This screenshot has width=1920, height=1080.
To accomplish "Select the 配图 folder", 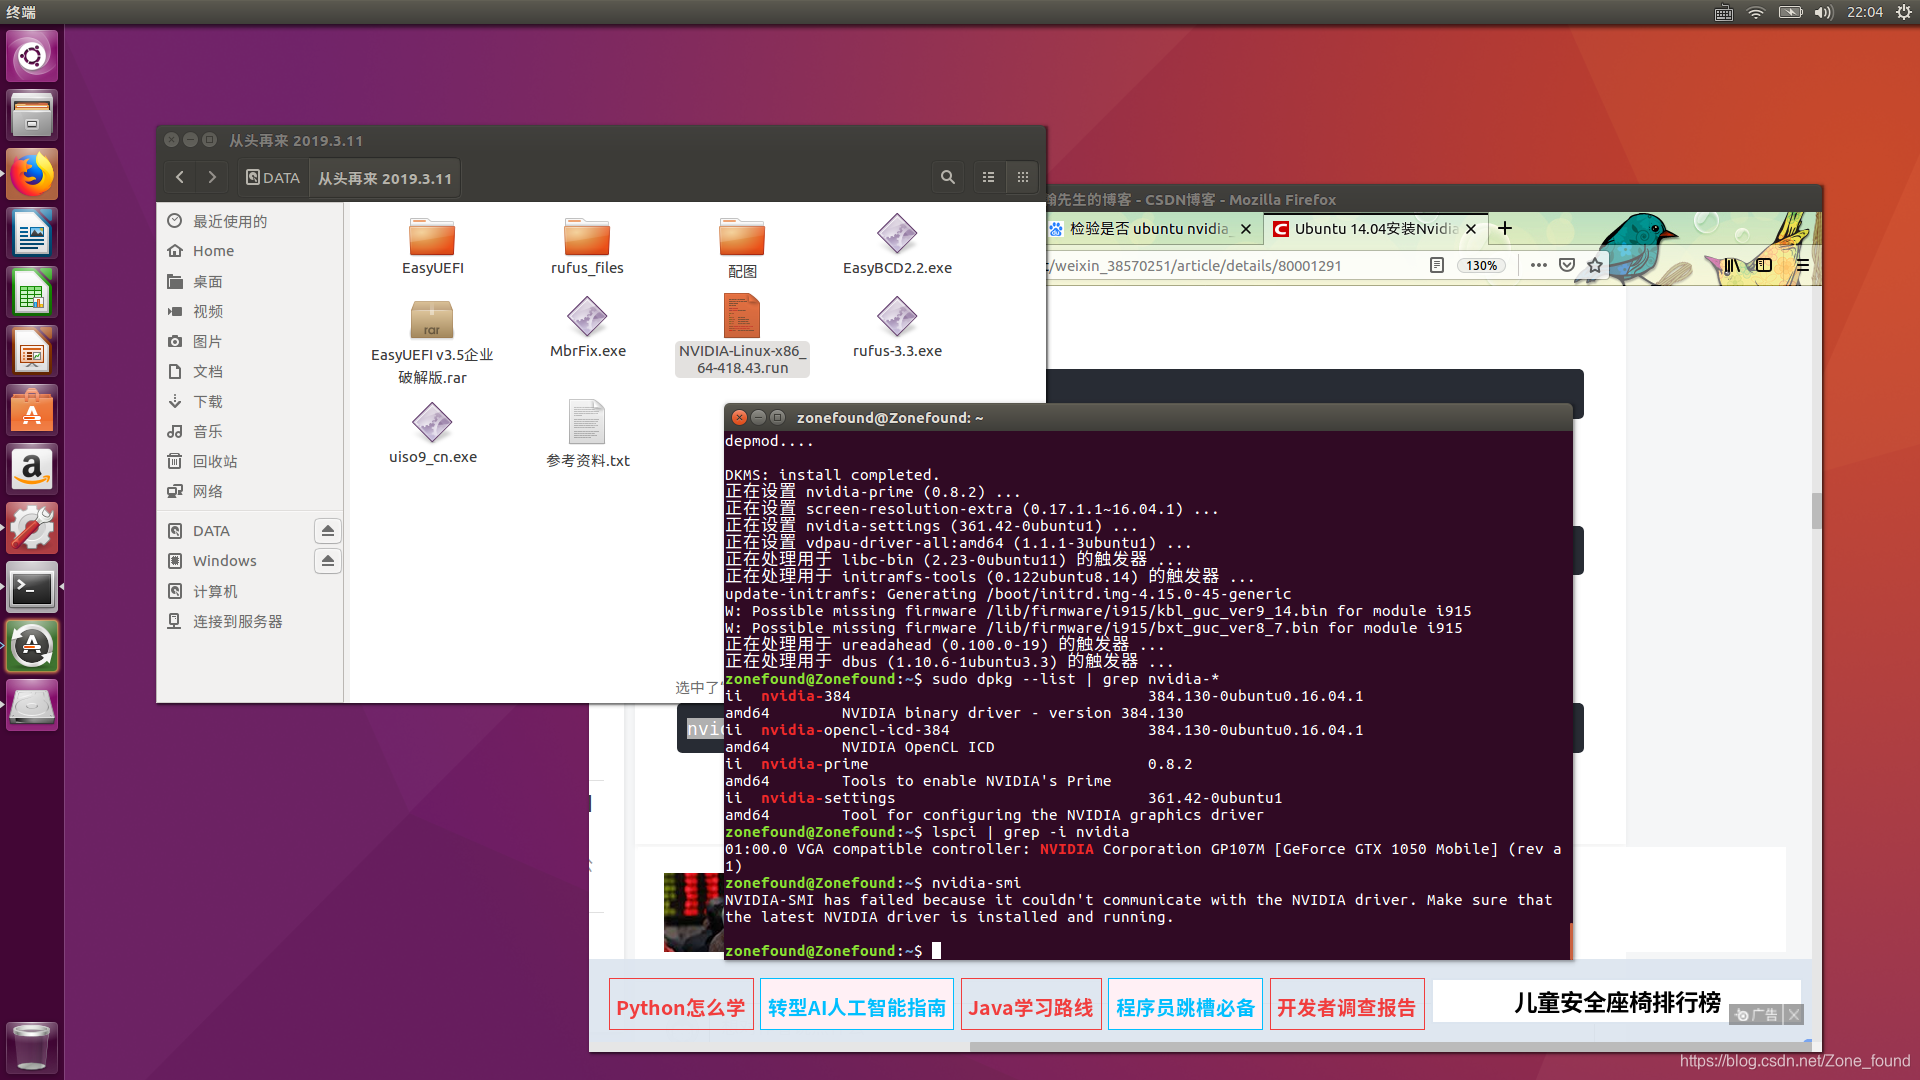I will pos(742,247).
